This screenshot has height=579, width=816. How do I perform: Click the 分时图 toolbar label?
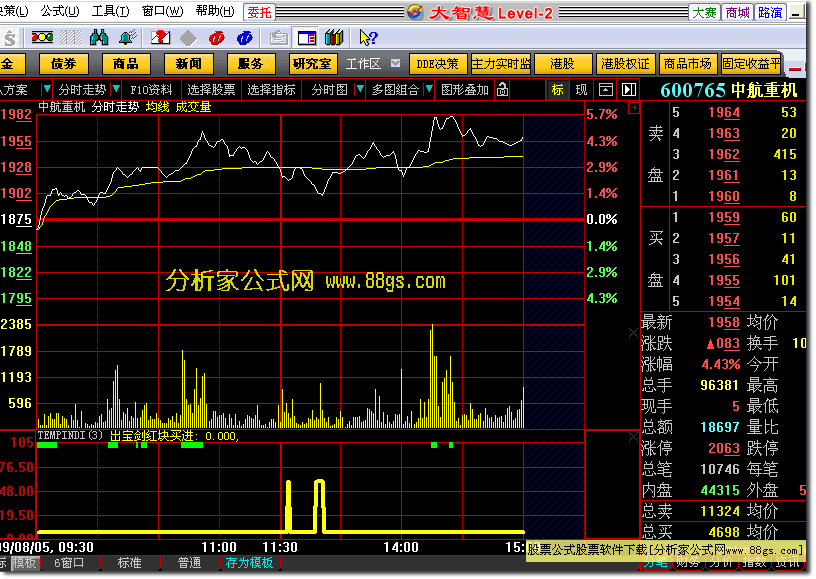click(329, 89)
